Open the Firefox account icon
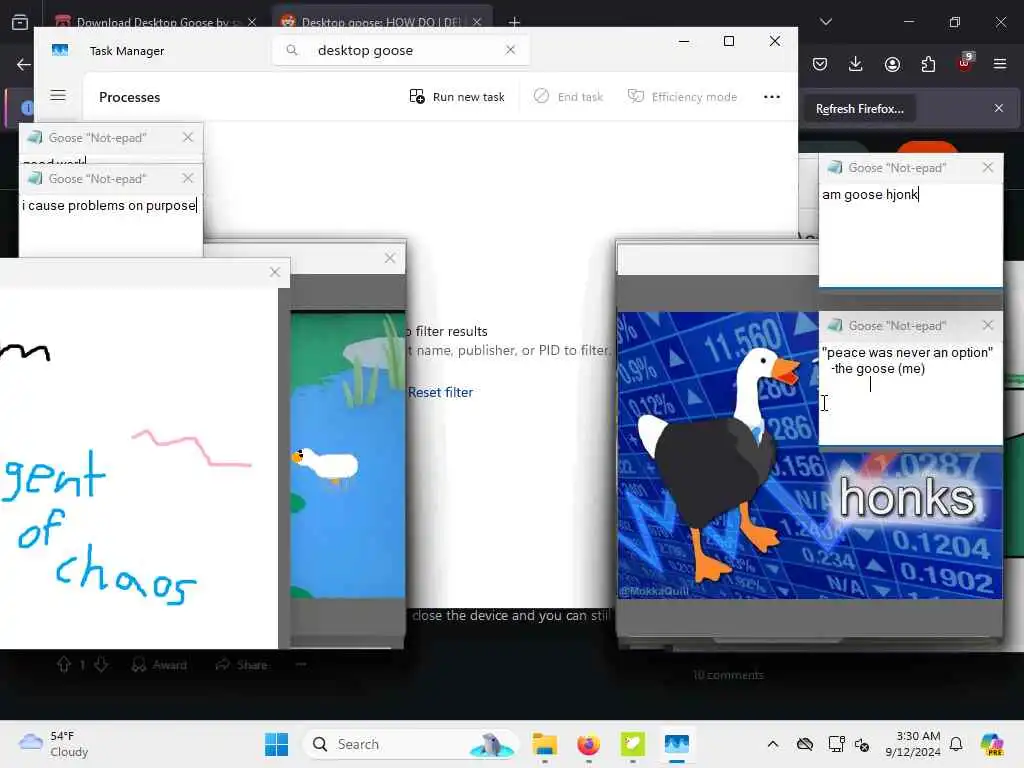The image size is (1024, 768). click(892, 64)
